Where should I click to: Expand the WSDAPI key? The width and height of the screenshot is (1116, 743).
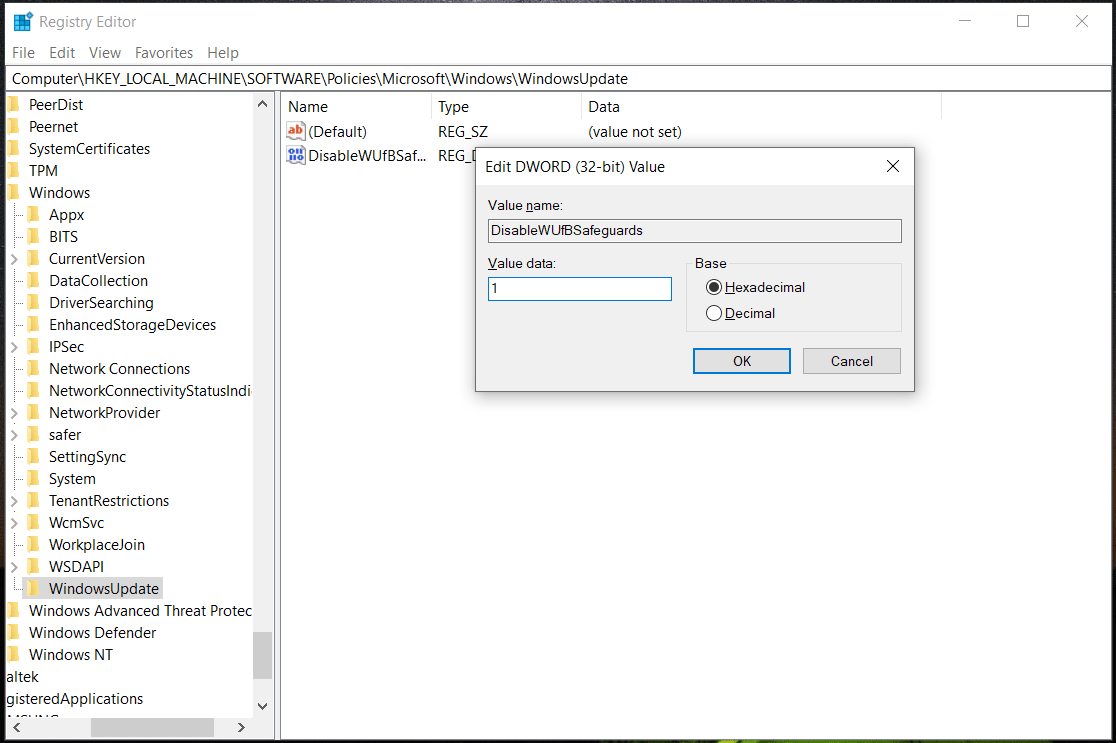coord(14,568)
